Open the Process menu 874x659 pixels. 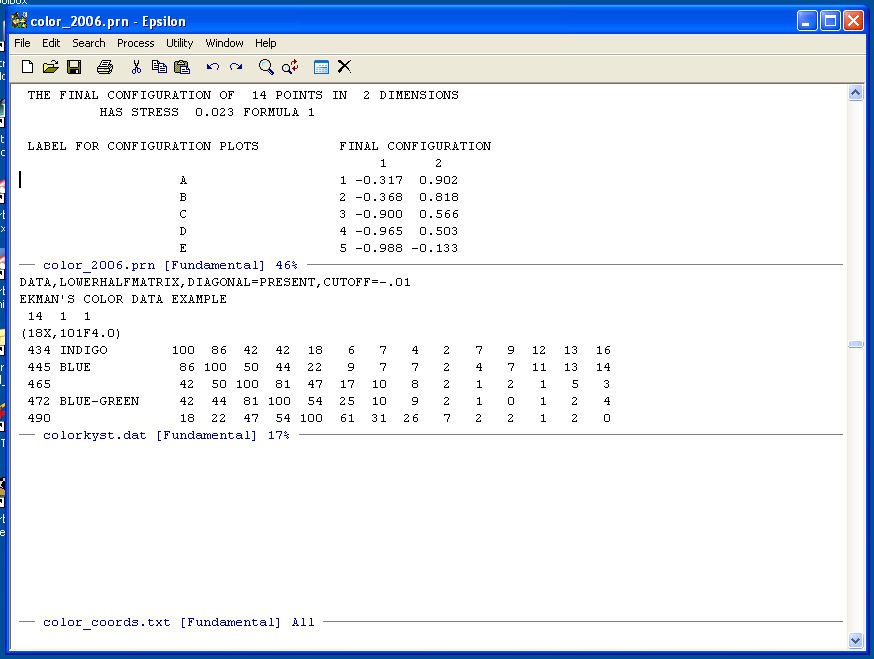[x=135, y=43]
